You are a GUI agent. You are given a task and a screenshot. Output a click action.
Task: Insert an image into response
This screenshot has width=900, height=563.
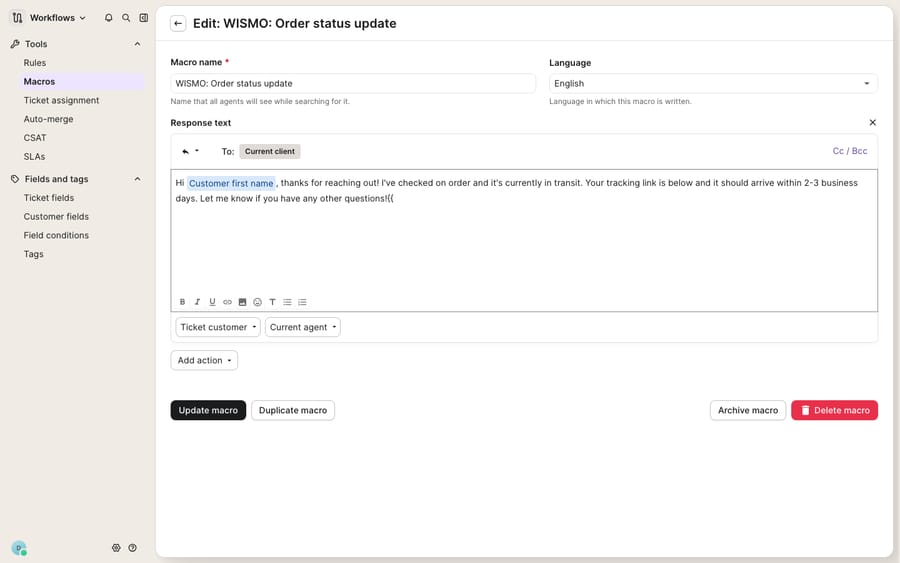(242, 302)
